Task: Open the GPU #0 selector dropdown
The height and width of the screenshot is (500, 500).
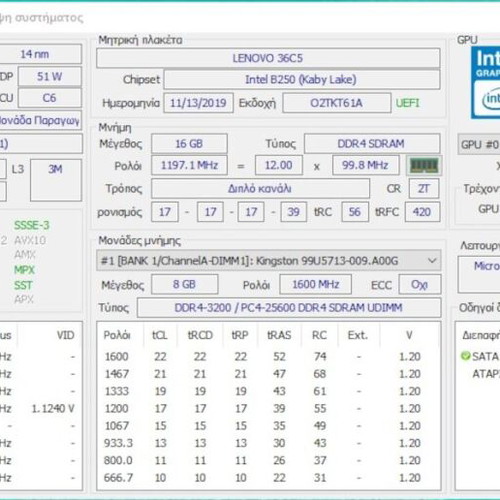Action: (x=479, y=144)
